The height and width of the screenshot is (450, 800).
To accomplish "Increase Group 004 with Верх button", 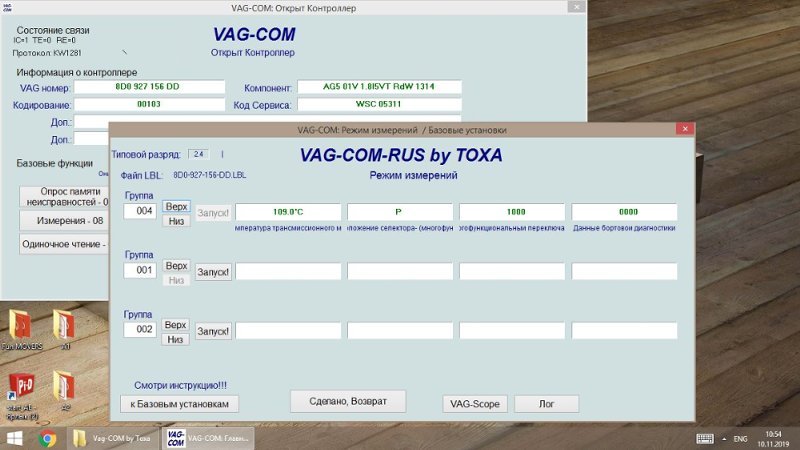I will coord(177,207).
